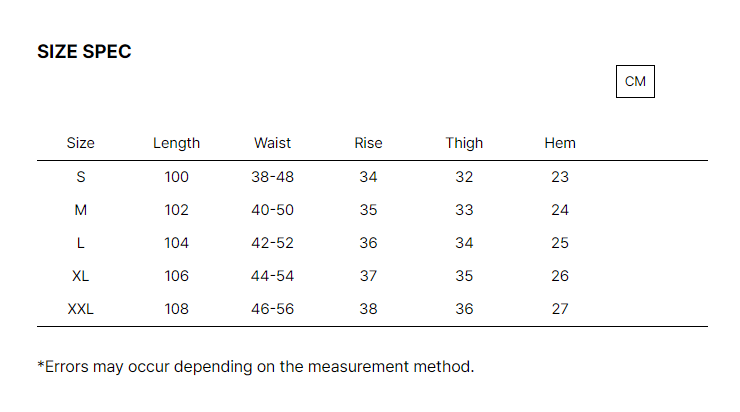Click size L row label
The height and width of the screenshot is (412, 740).
tap(81, 243)
